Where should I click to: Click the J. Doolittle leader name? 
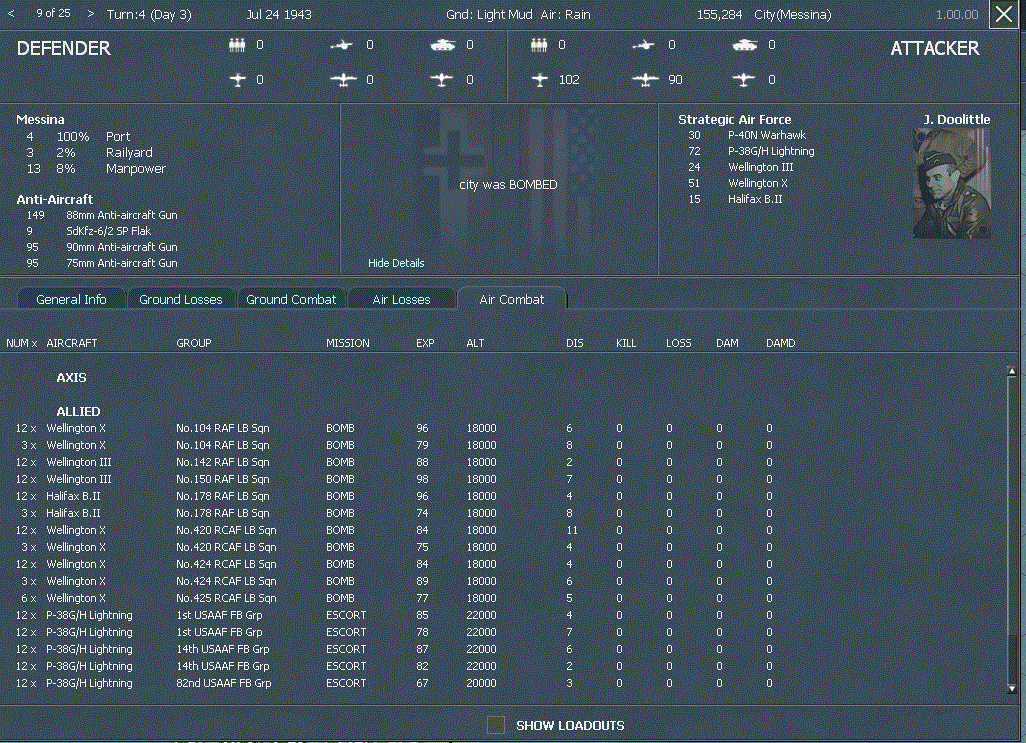pos(957,119)
